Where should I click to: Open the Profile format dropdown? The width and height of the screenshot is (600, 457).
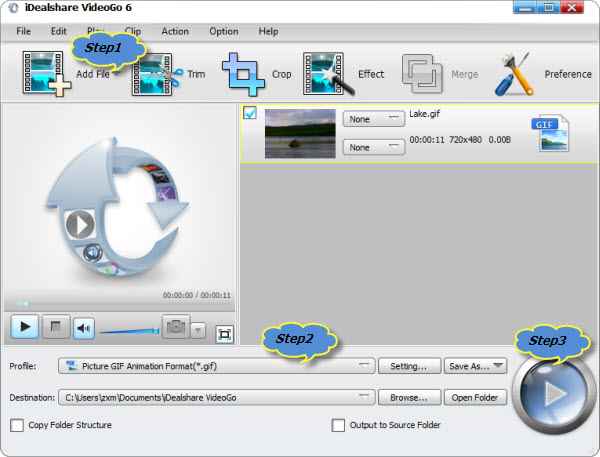pos(217,366)
